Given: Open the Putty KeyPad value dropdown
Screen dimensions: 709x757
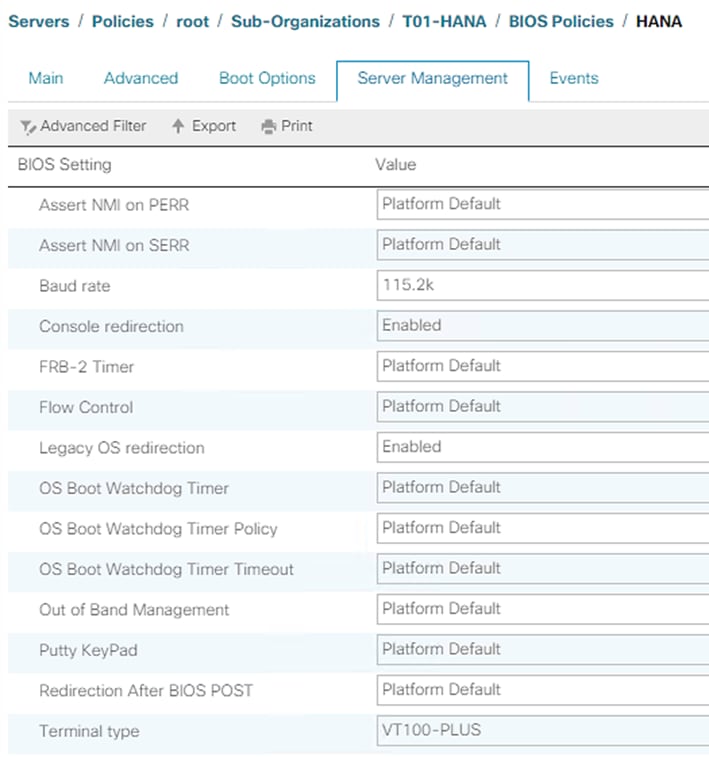Looking at the screenshot, I should [x=542, y=650].
